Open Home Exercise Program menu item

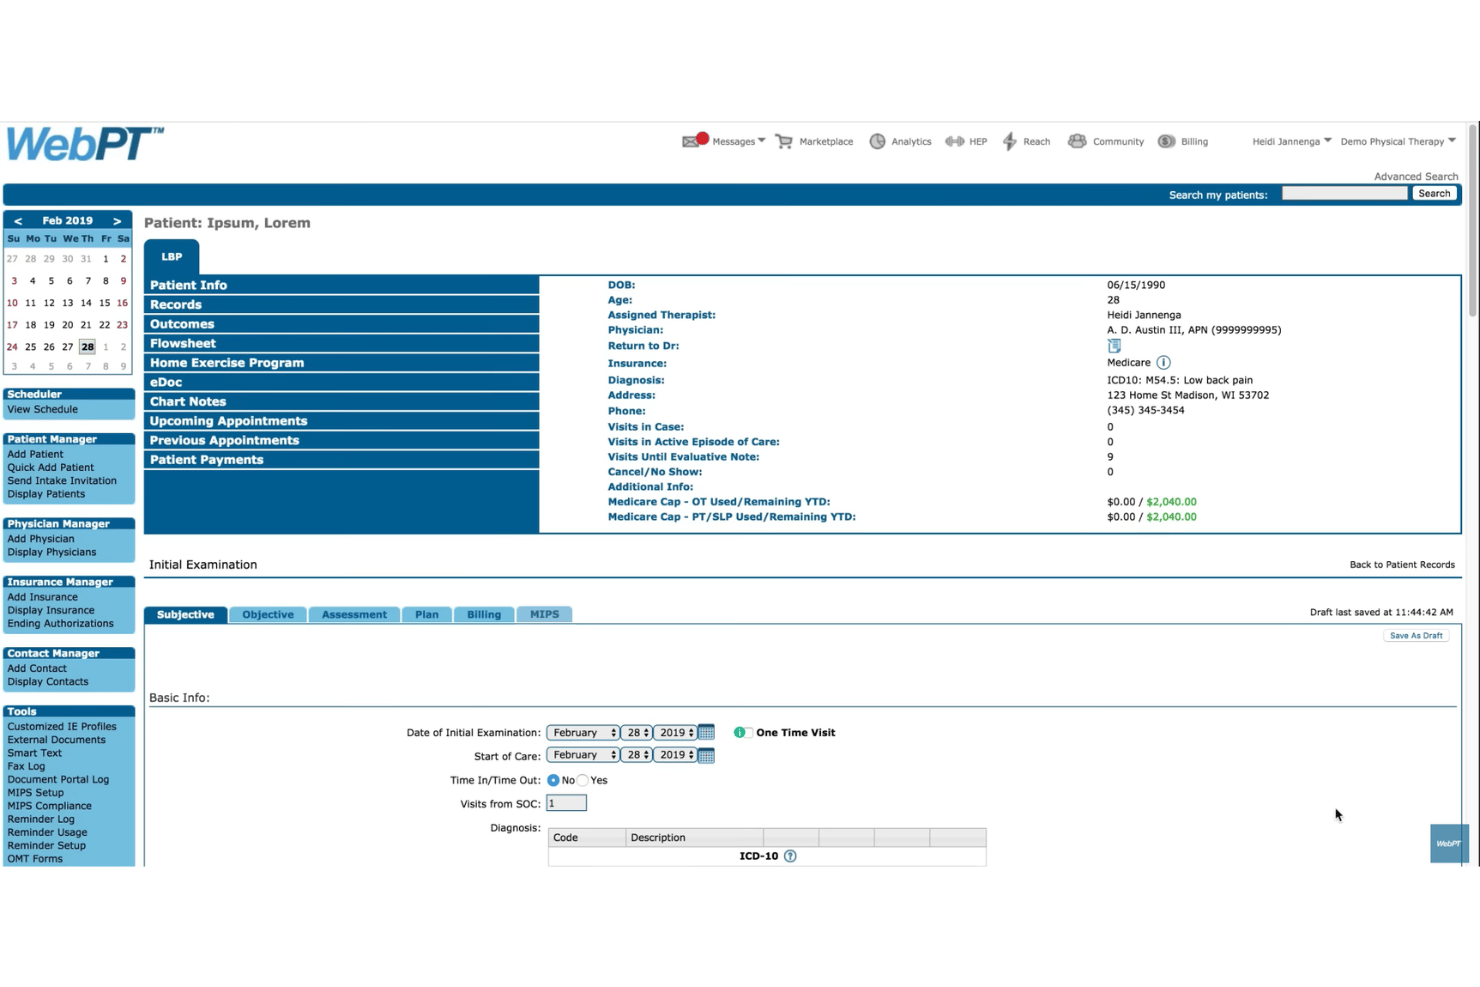point(342,363)
